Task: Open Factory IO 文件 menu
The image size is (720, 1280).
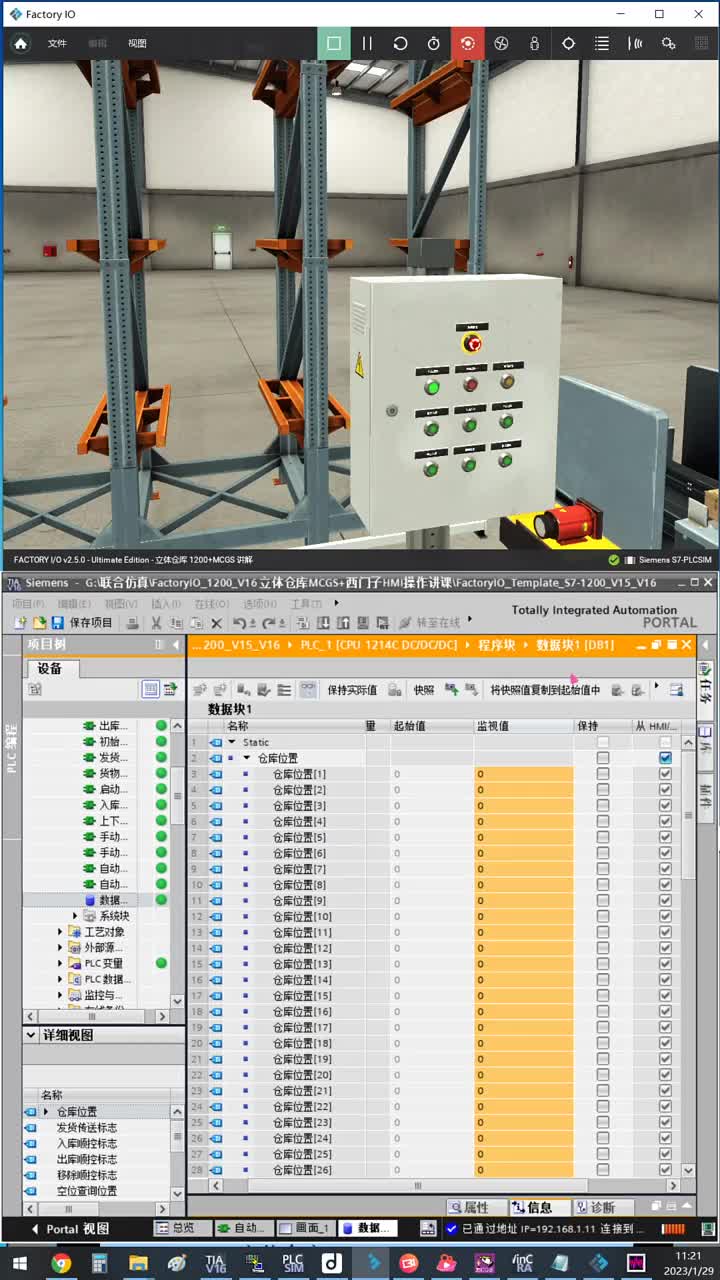Action: click(x=57, y=43)
